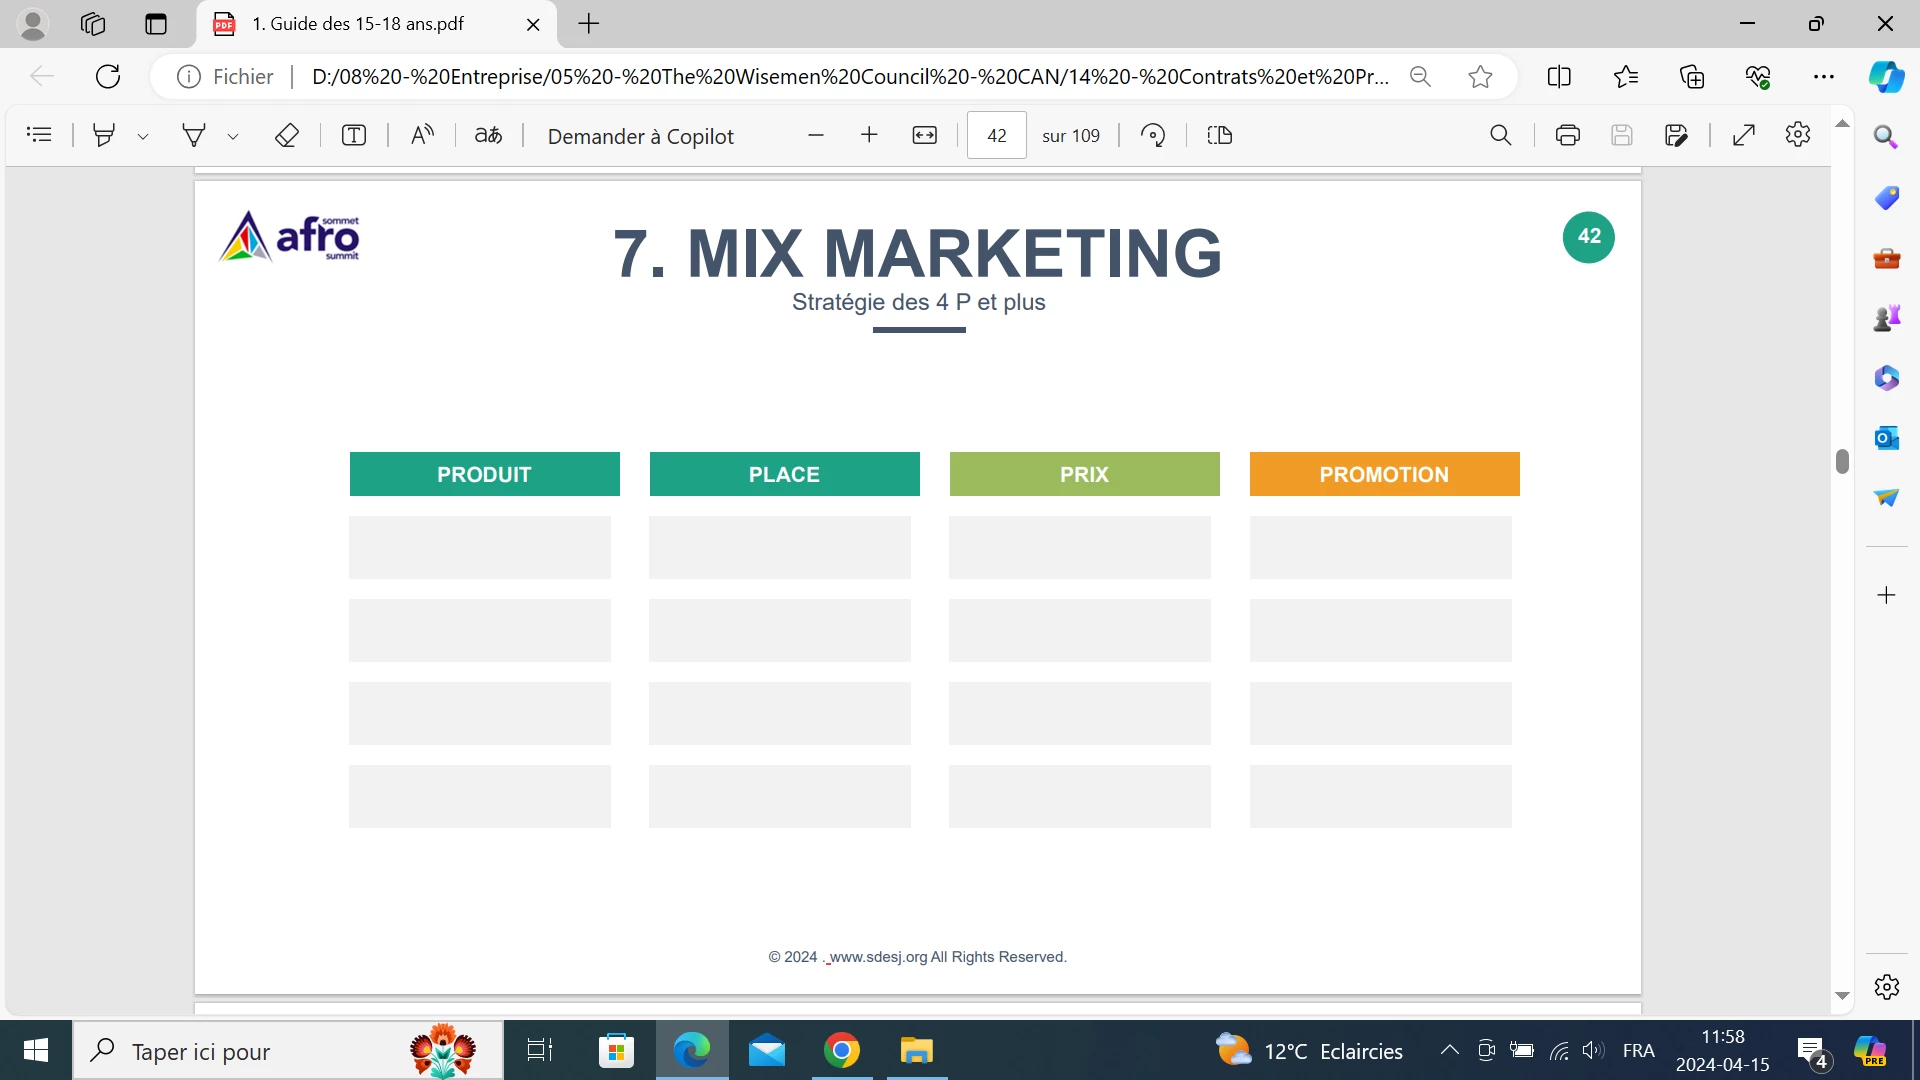1920x1080 pixels.
Task: Select the Erase annotation tool
Action: coord(287,135)
